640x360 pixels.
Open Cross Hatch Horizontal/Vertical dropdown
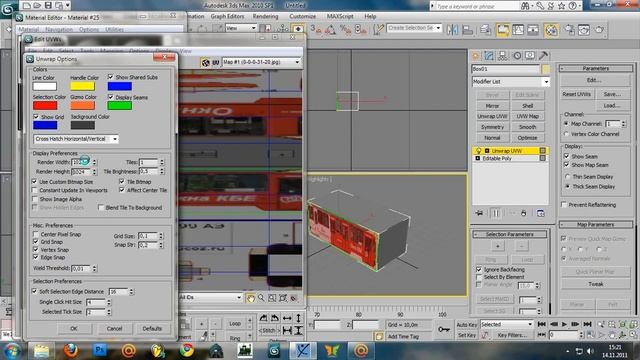coord(76,139)
